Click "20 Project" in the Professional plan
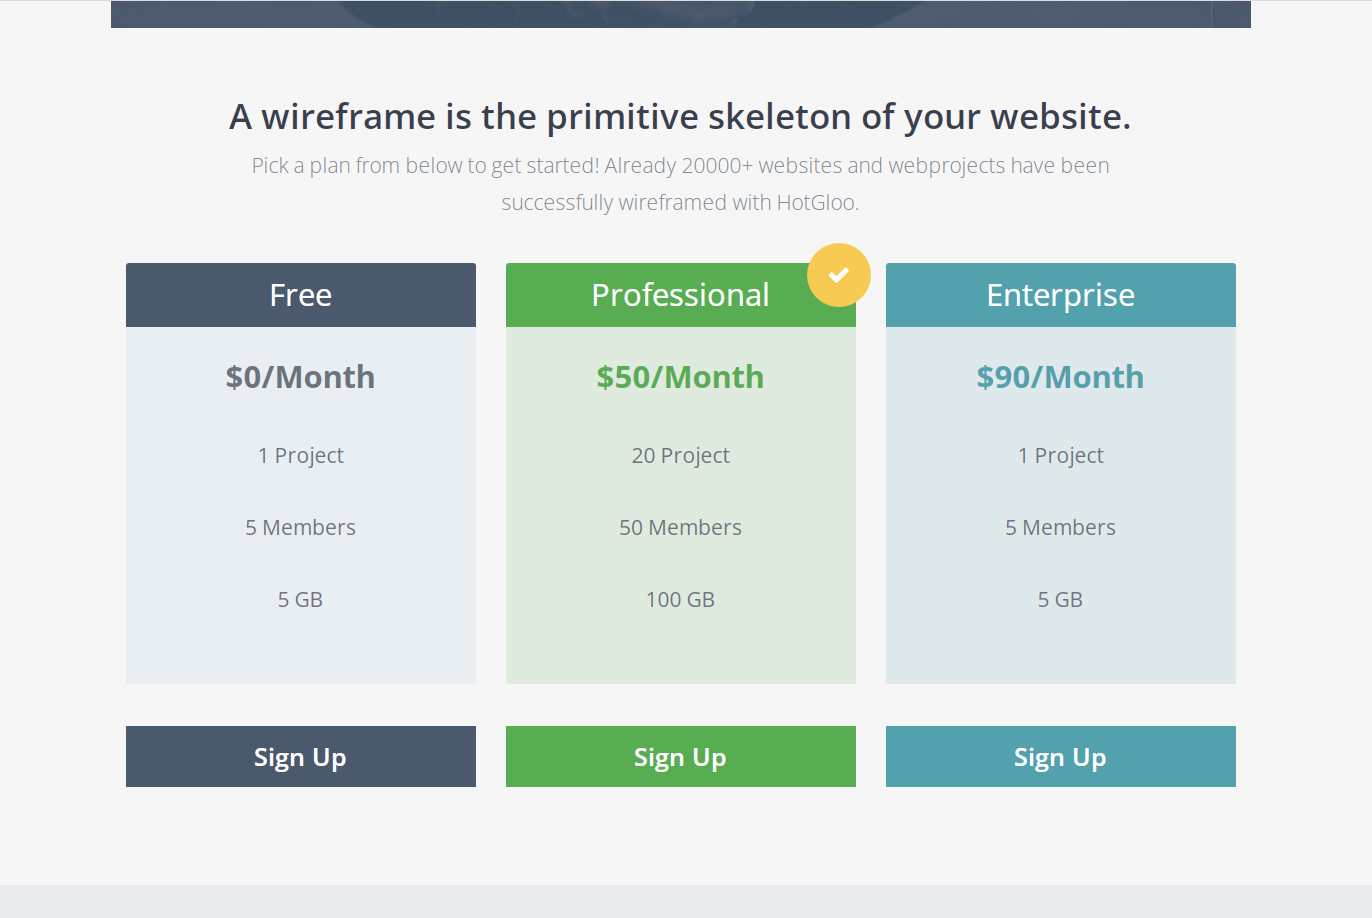 [x=680, y=456]
